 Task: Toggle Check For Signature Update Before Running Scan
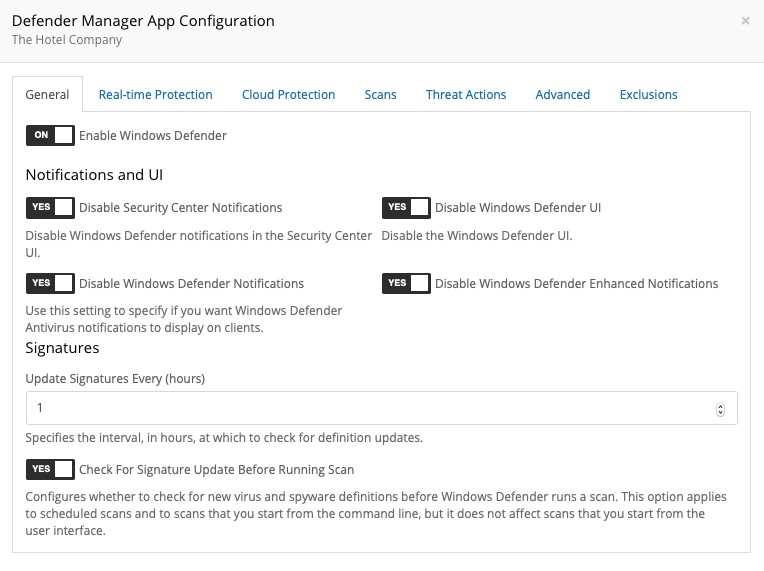click(50, 469)
